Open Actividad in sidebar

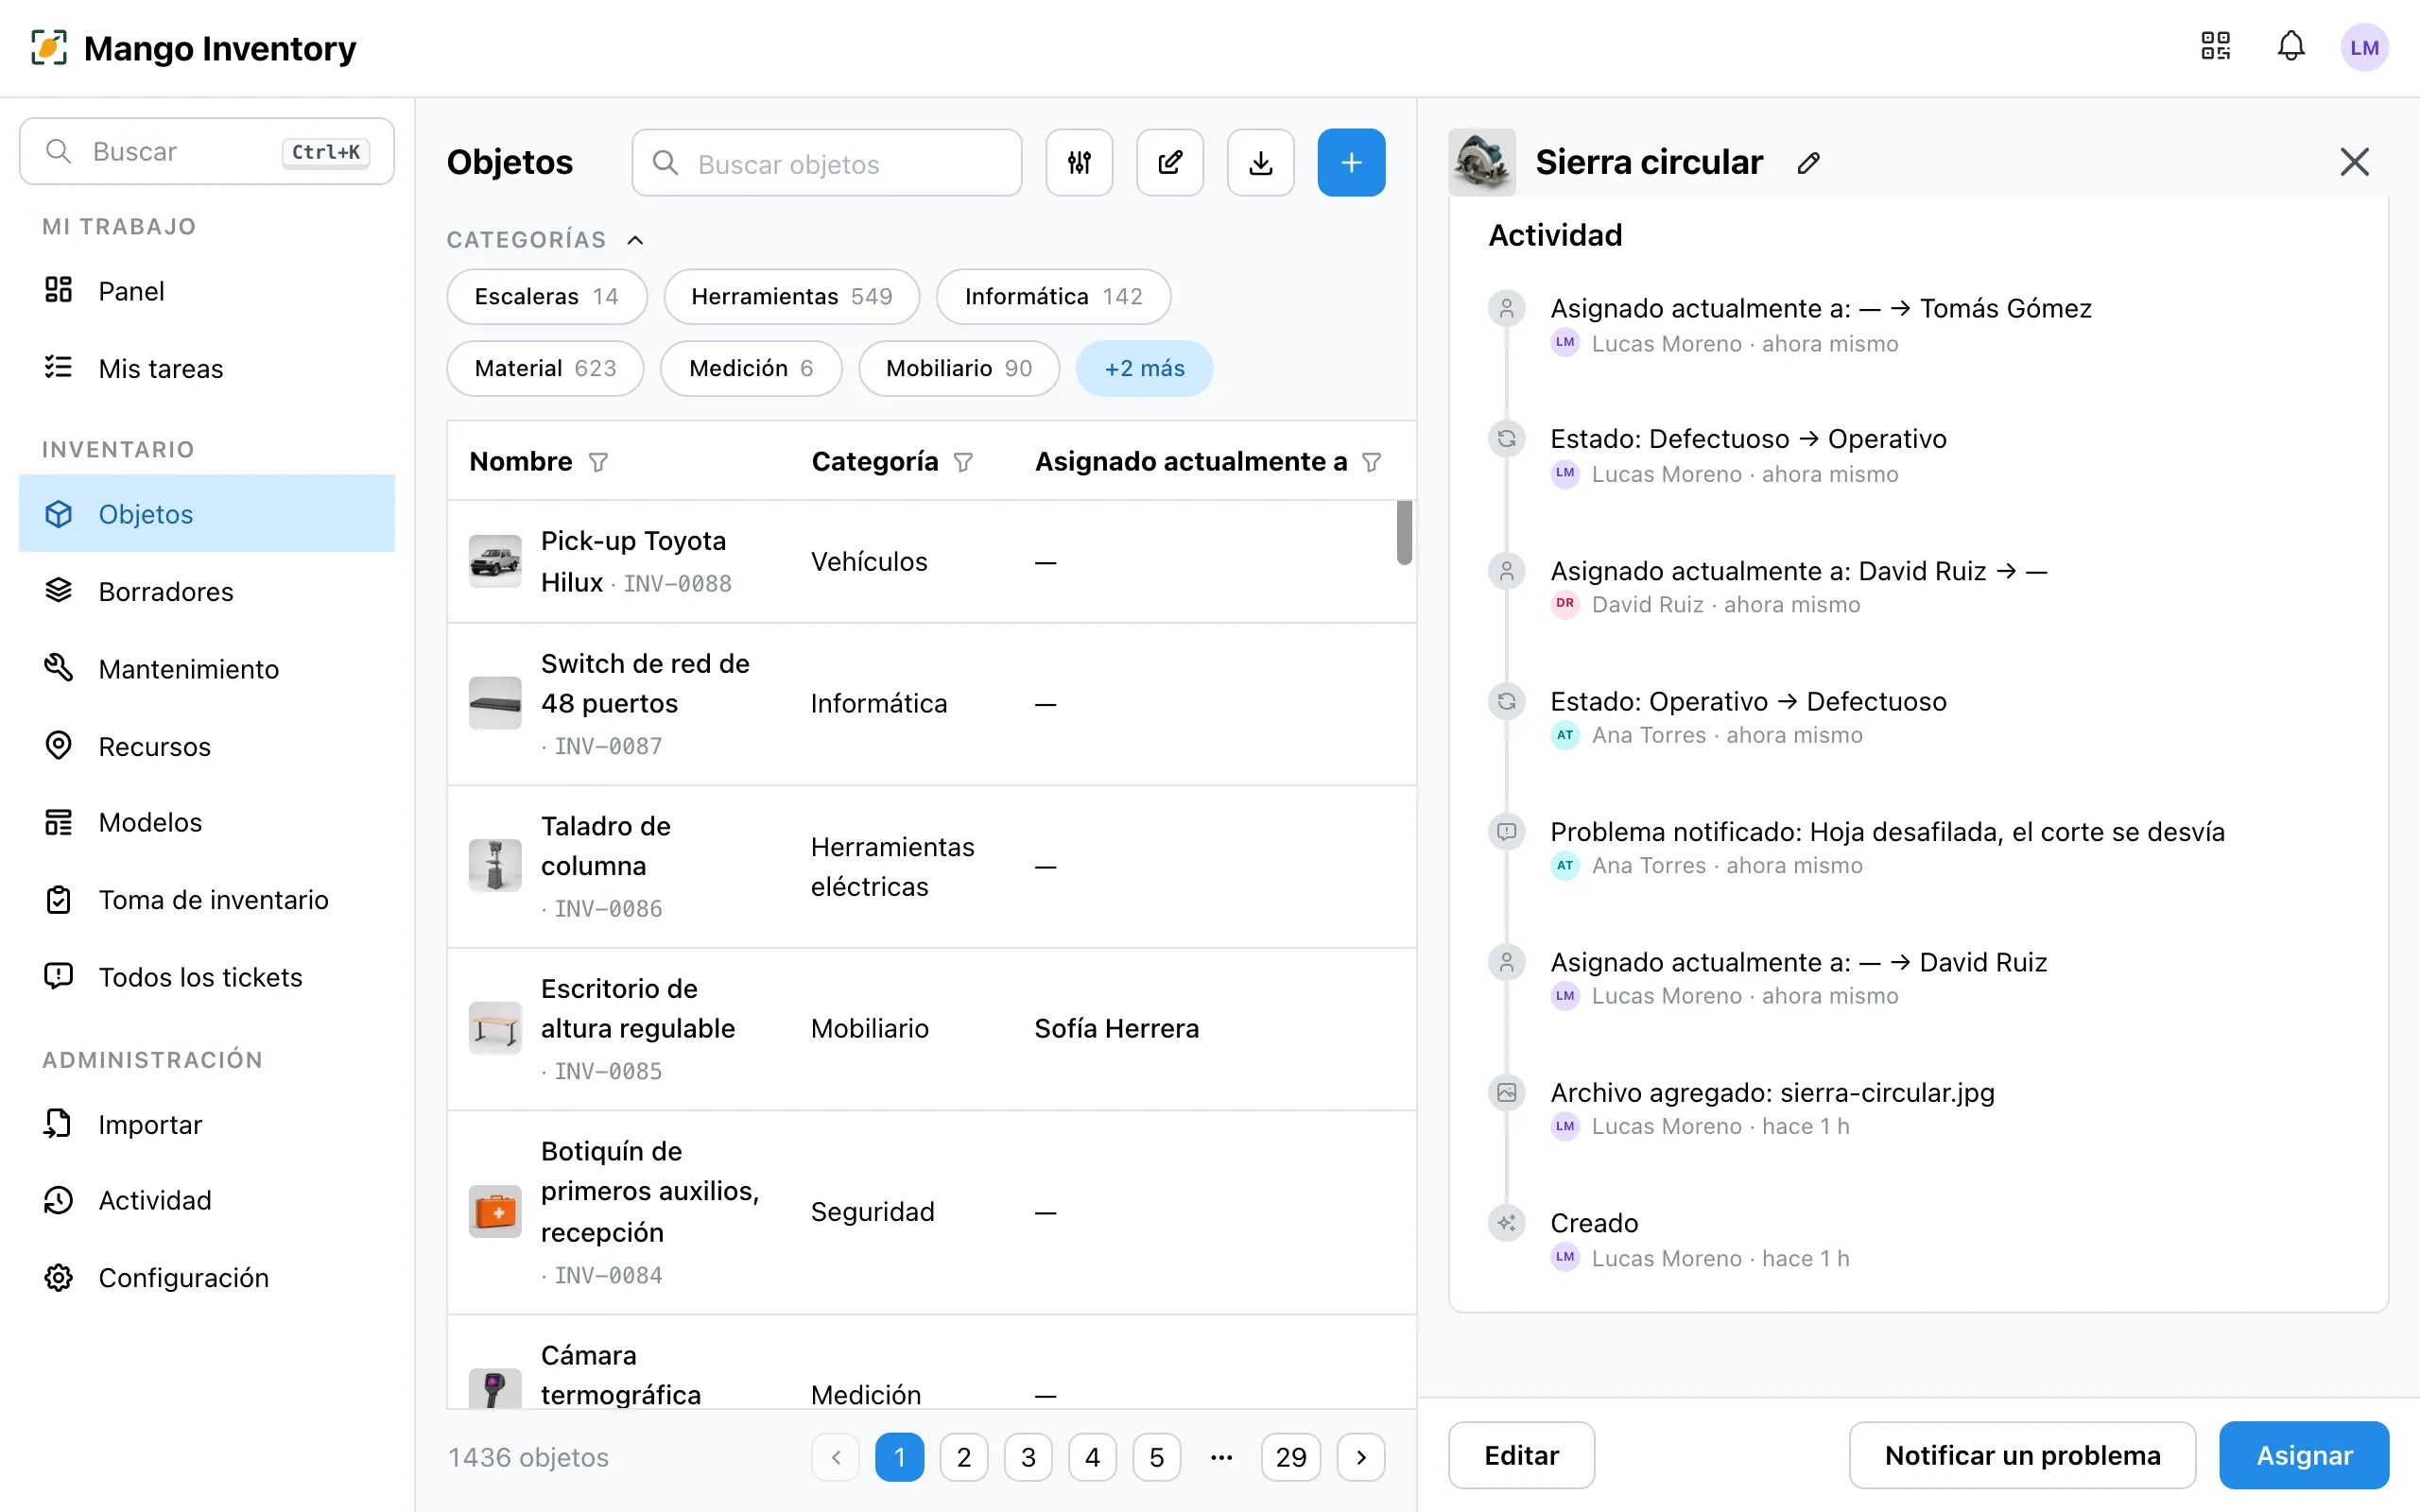click(x=207, y=1200)
